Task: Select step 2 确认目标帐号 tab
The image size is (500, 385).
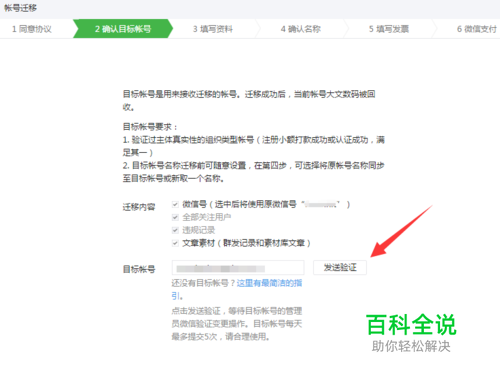Action: pyautogui.click(x=123, y=29)
